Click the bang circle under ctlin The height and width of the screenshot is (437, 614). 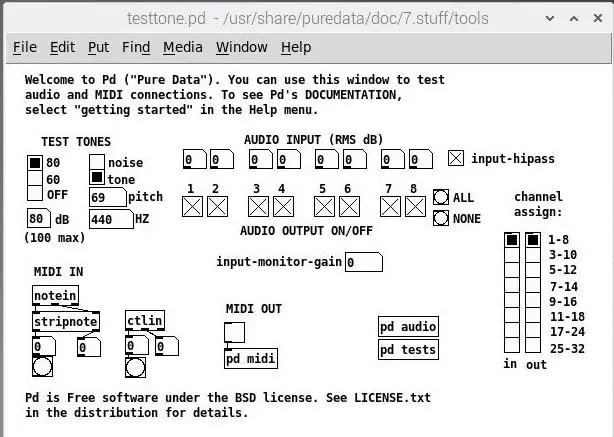point(135,367)
